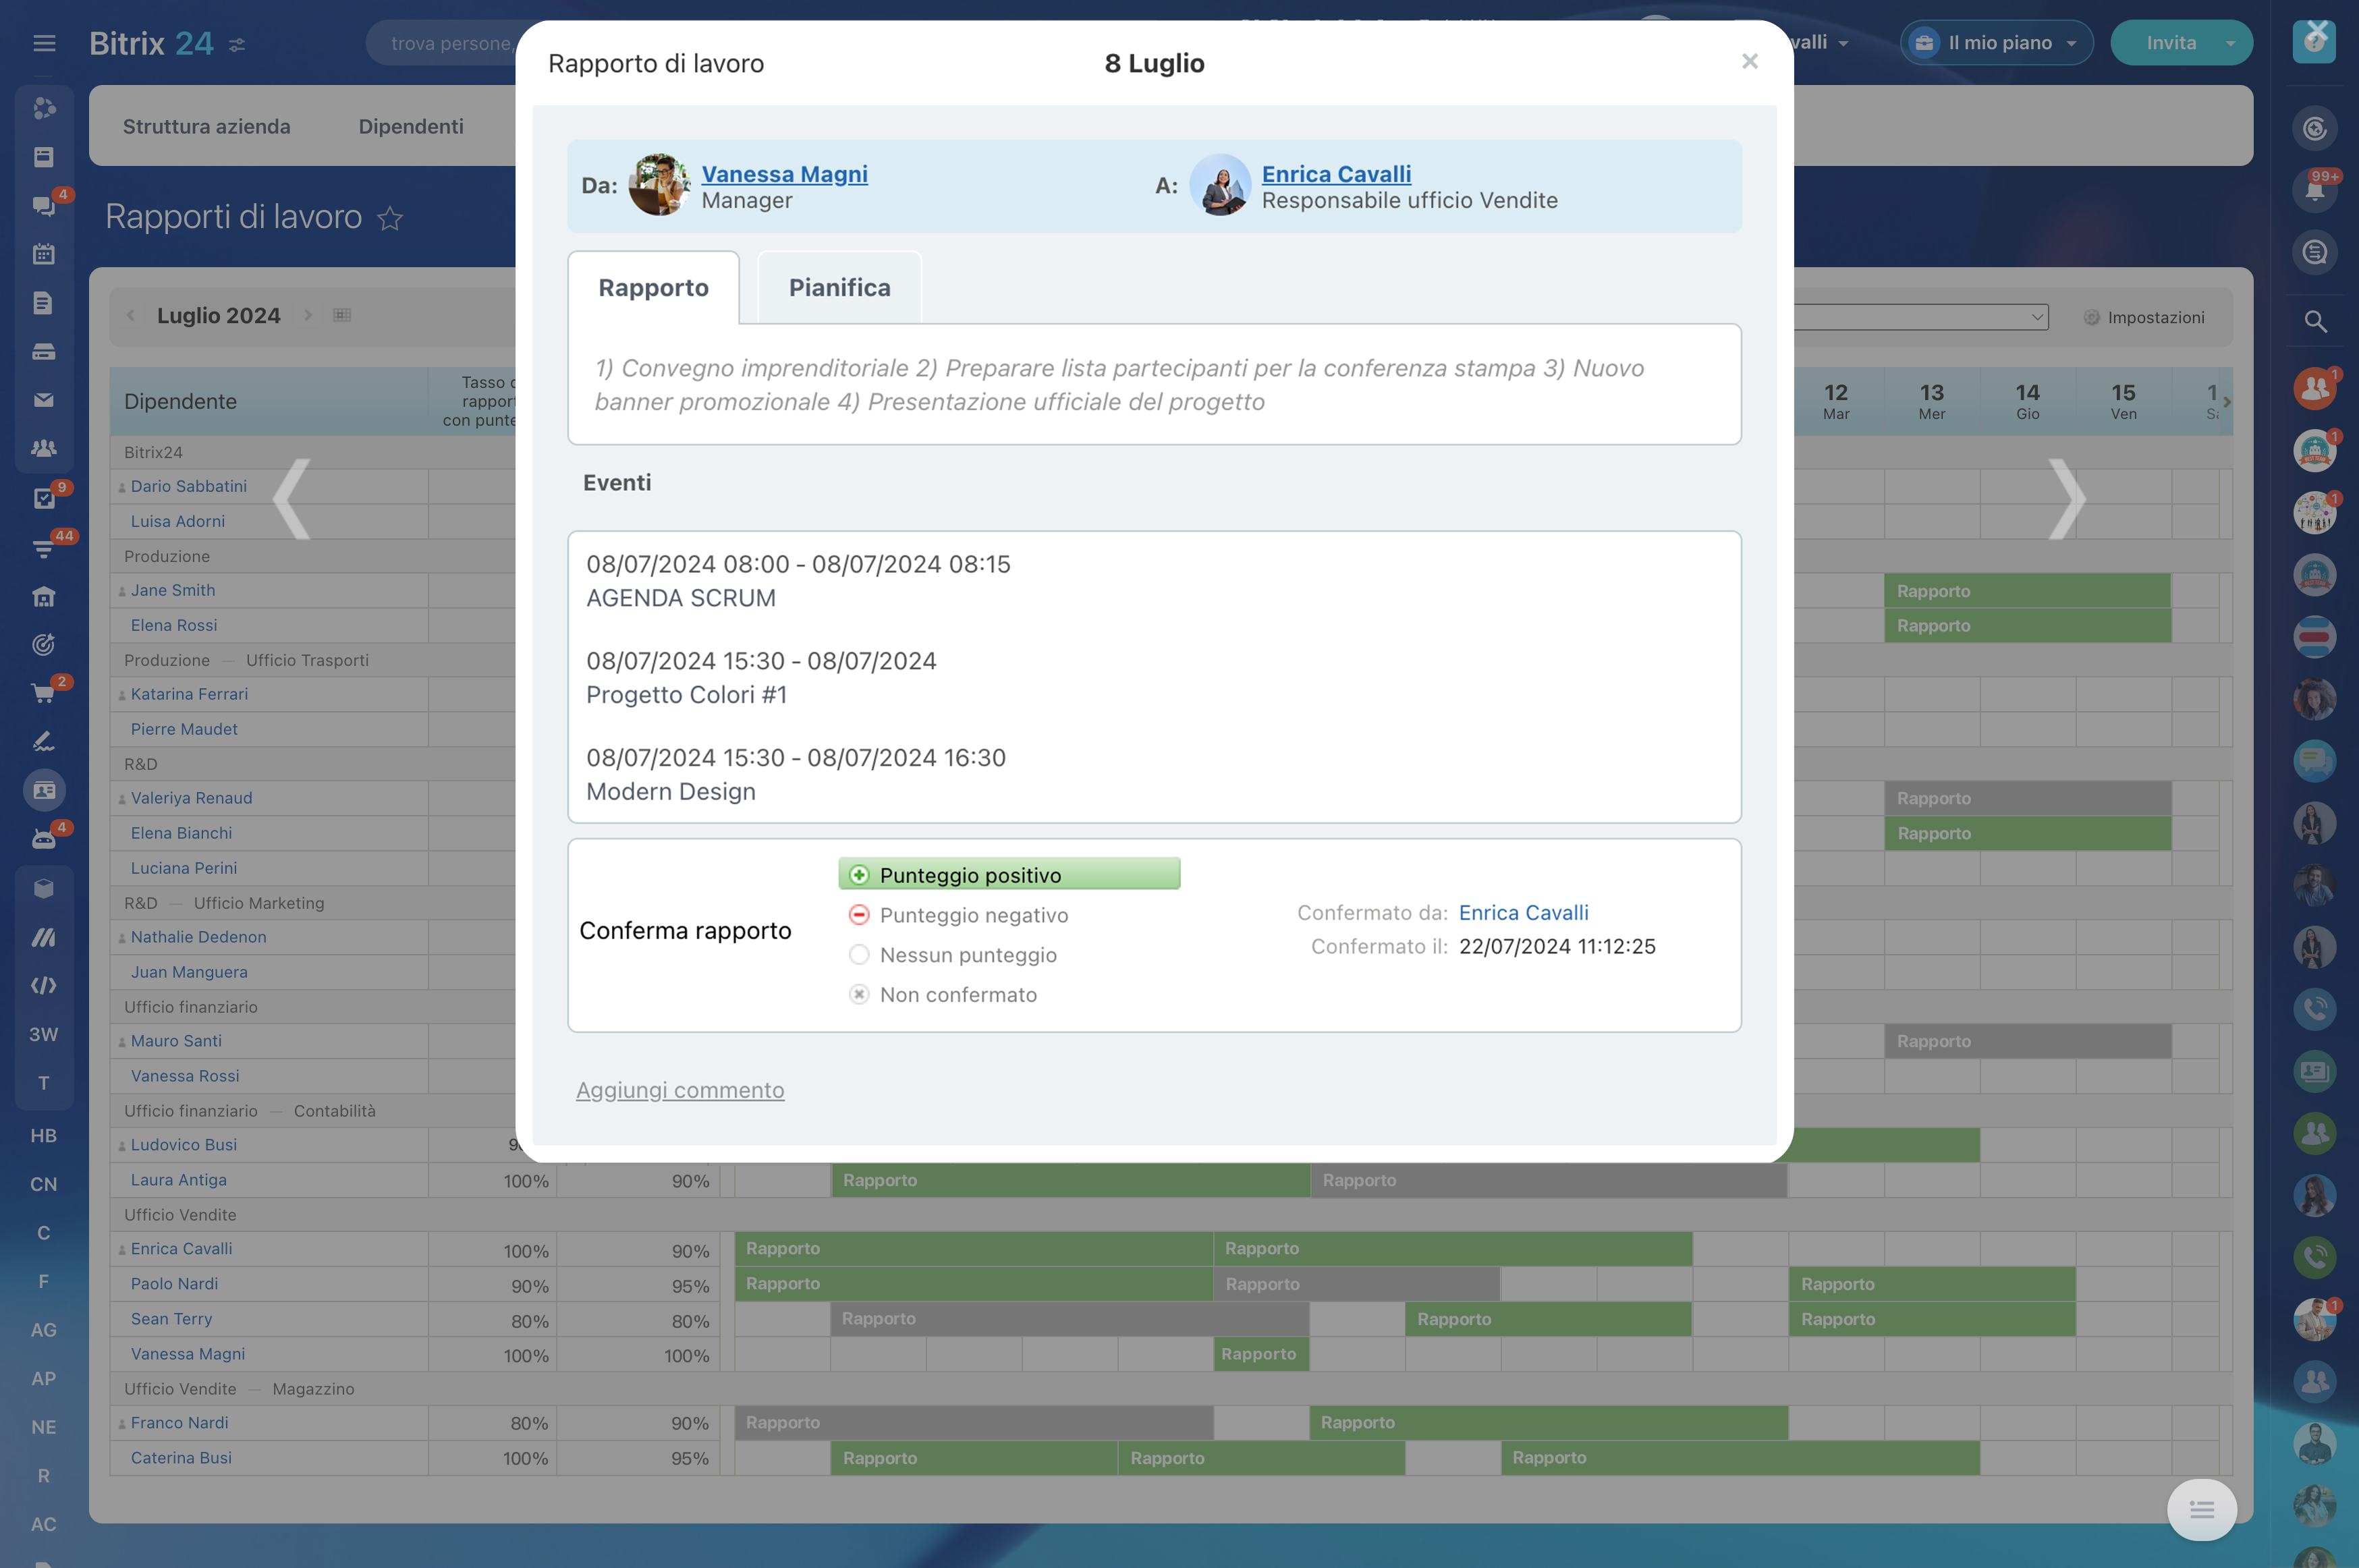Screen dimensions: 2359x1568
Task: Add Rapporti di lavoro to favorites star
Action: point(390,218)
